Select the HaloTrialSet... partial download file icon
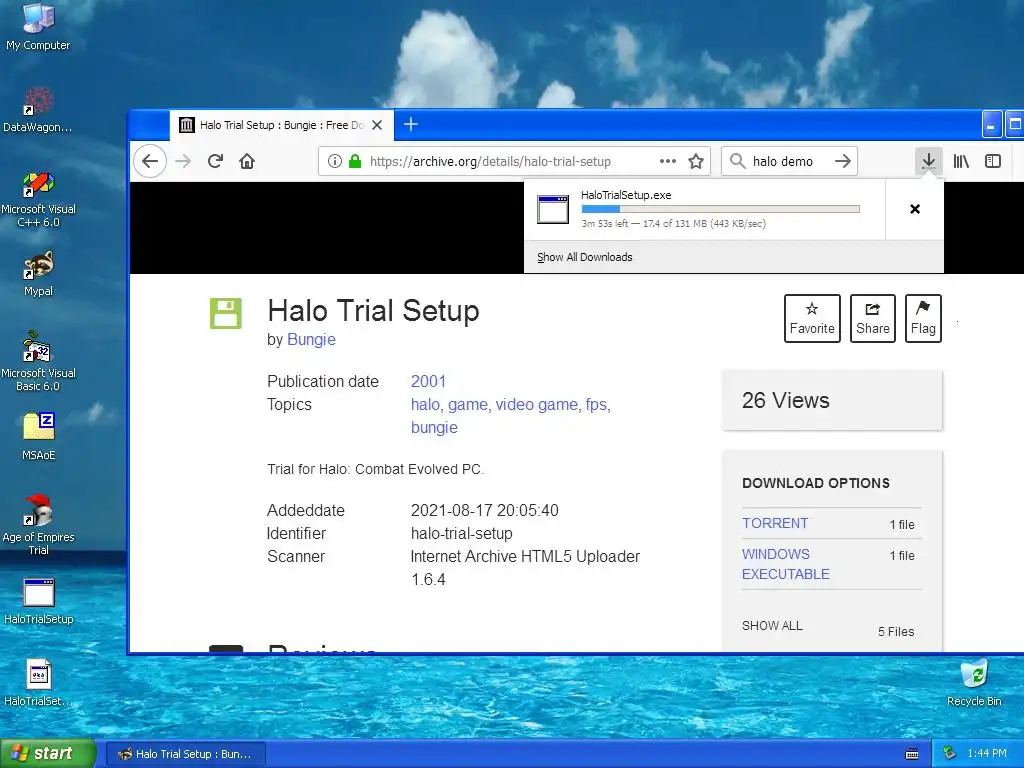This screenshot has width=1024, height=768. pyautogui.click(x=38, y=683)
